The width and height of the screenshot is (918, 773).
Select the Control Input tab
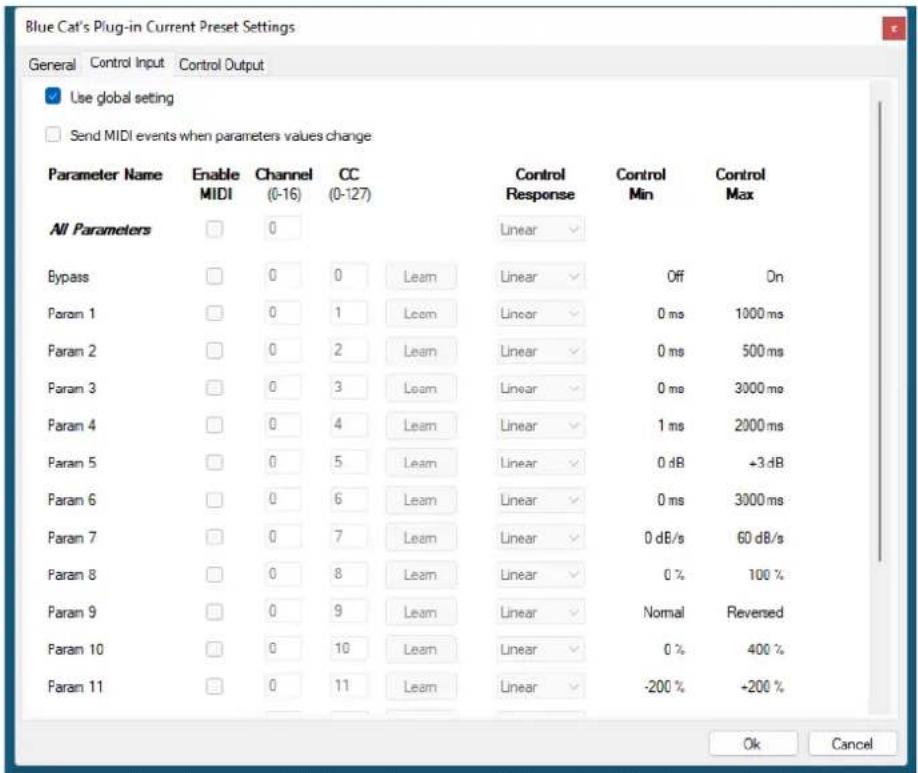click(x=127, y=63)
